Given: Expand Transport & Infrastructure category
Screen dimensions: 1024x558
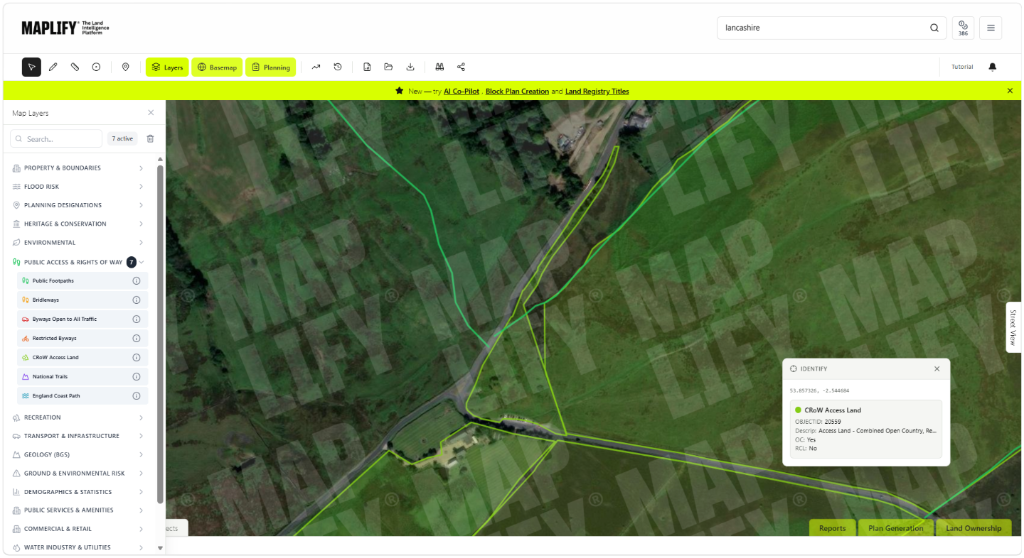Looking at the screenshot, I should tap(78, 436).
